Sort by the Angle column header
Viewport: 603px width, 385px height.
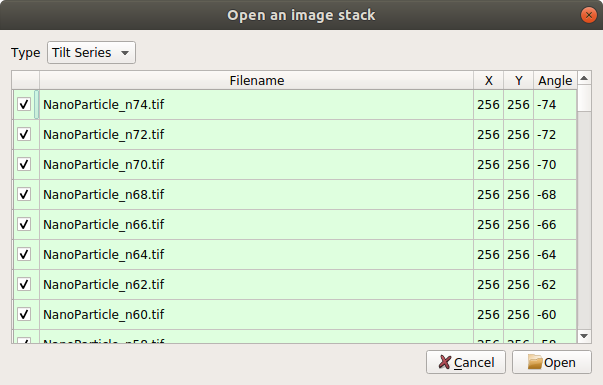(x=555, y=80)
